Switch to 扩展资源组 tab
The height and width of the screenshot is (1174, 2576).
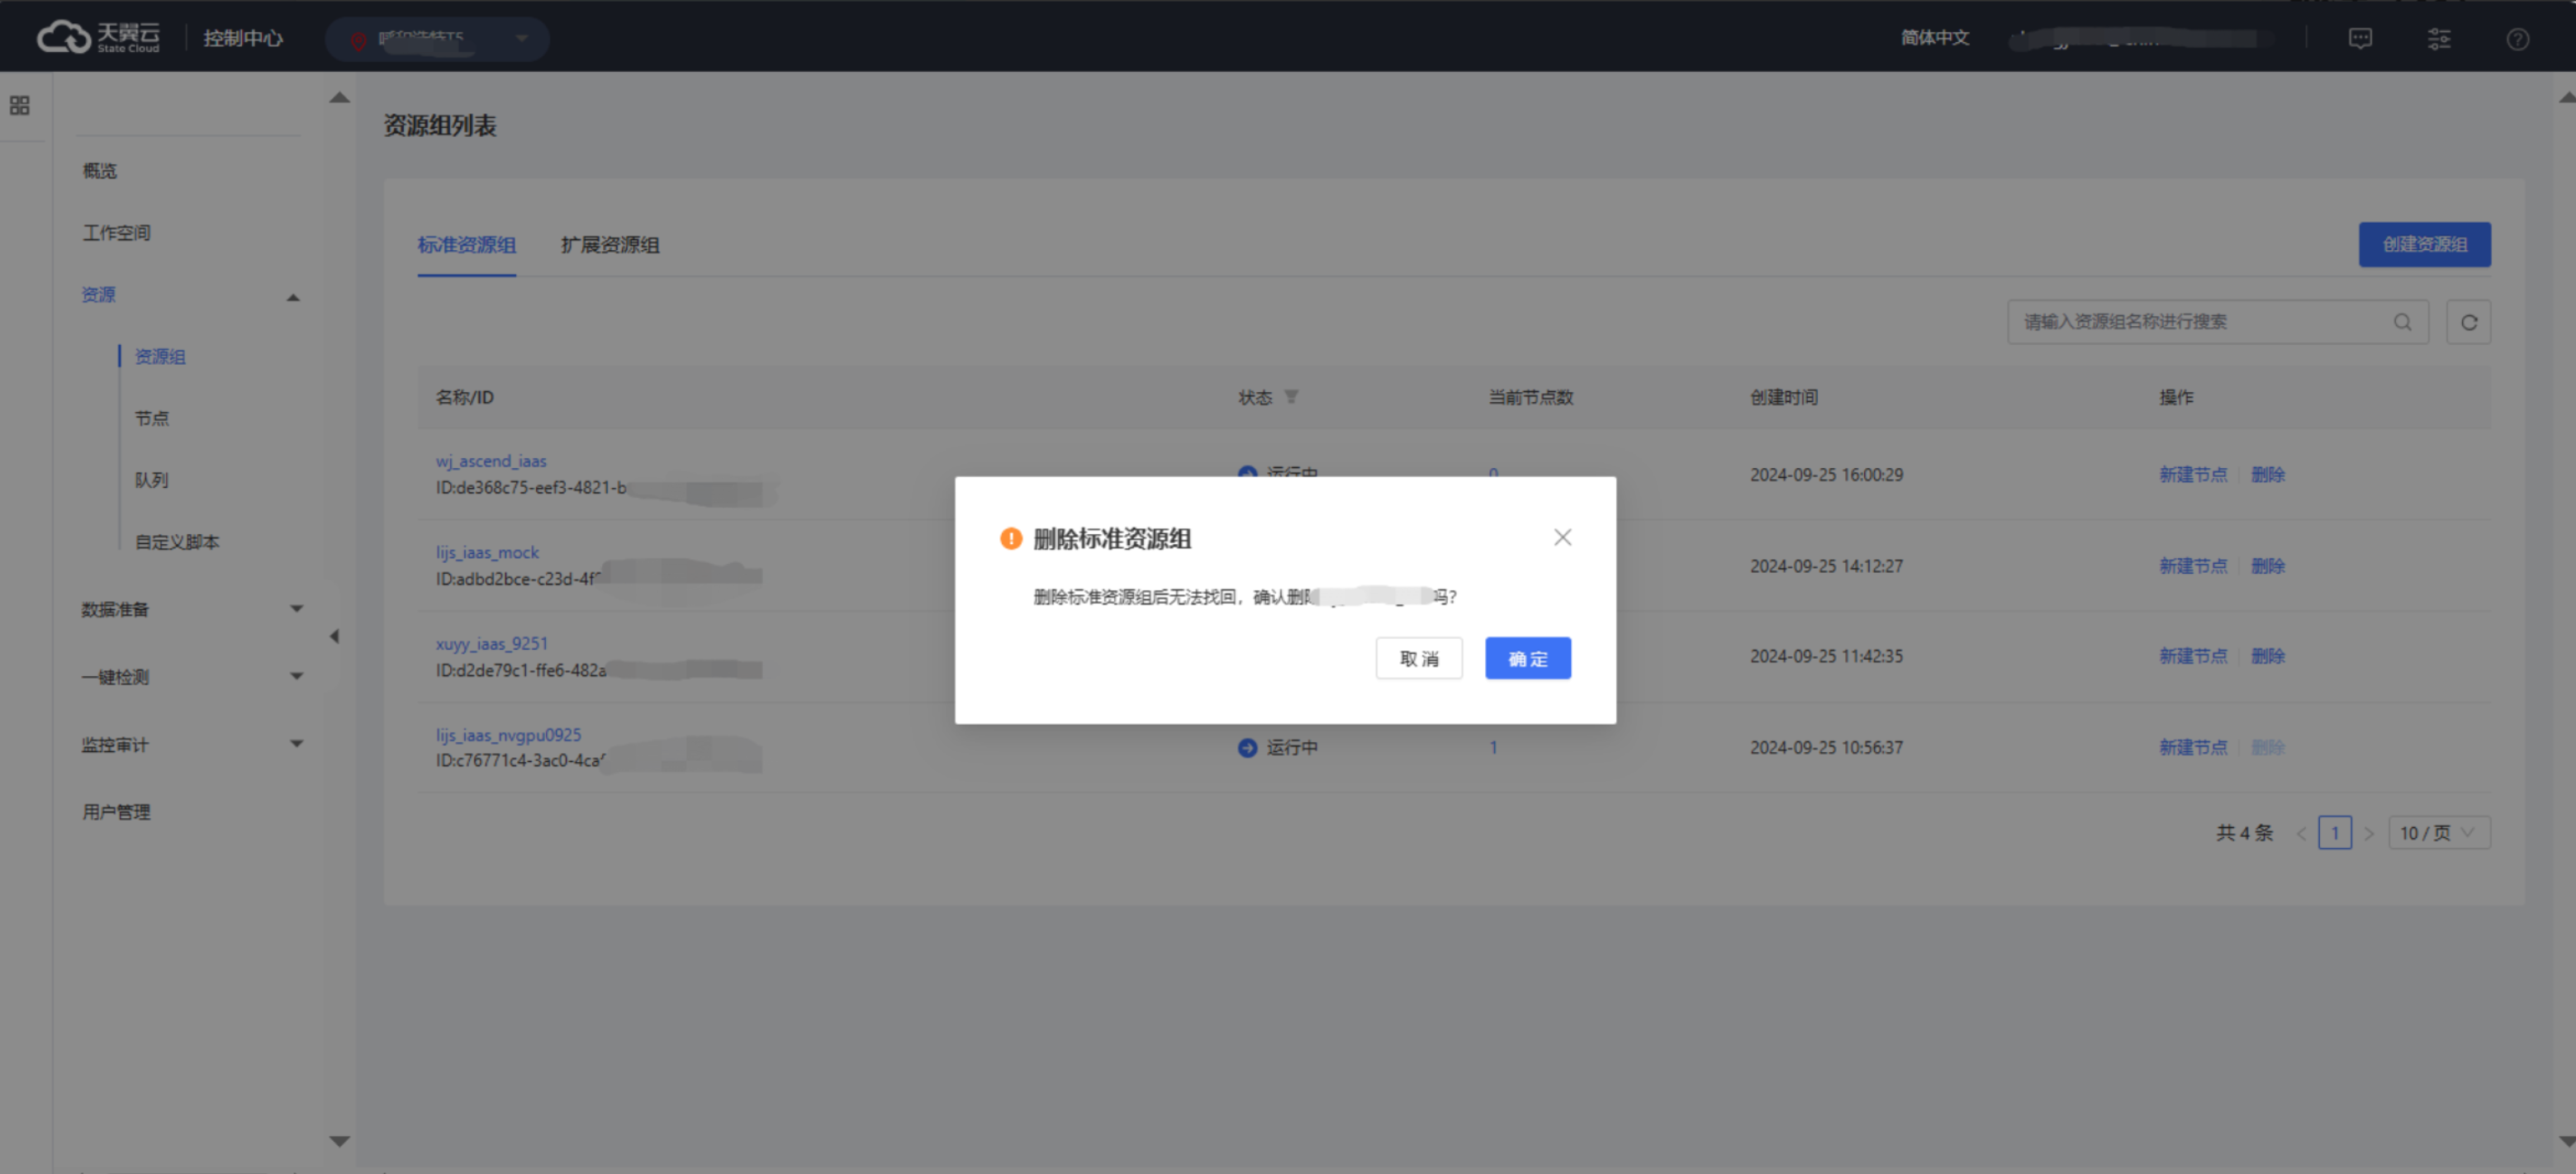pyautogui.click(x=609, y=245)
